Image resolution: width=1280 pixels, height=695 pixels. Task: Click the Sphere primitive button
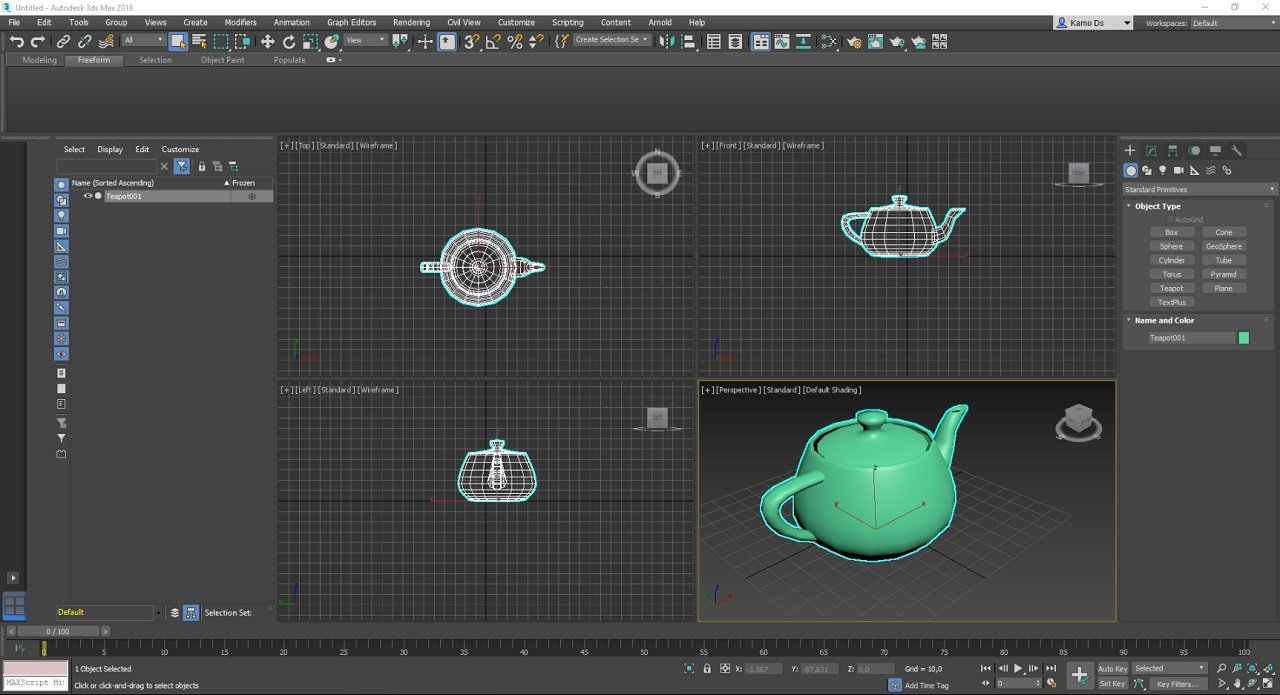(1171, 246)
